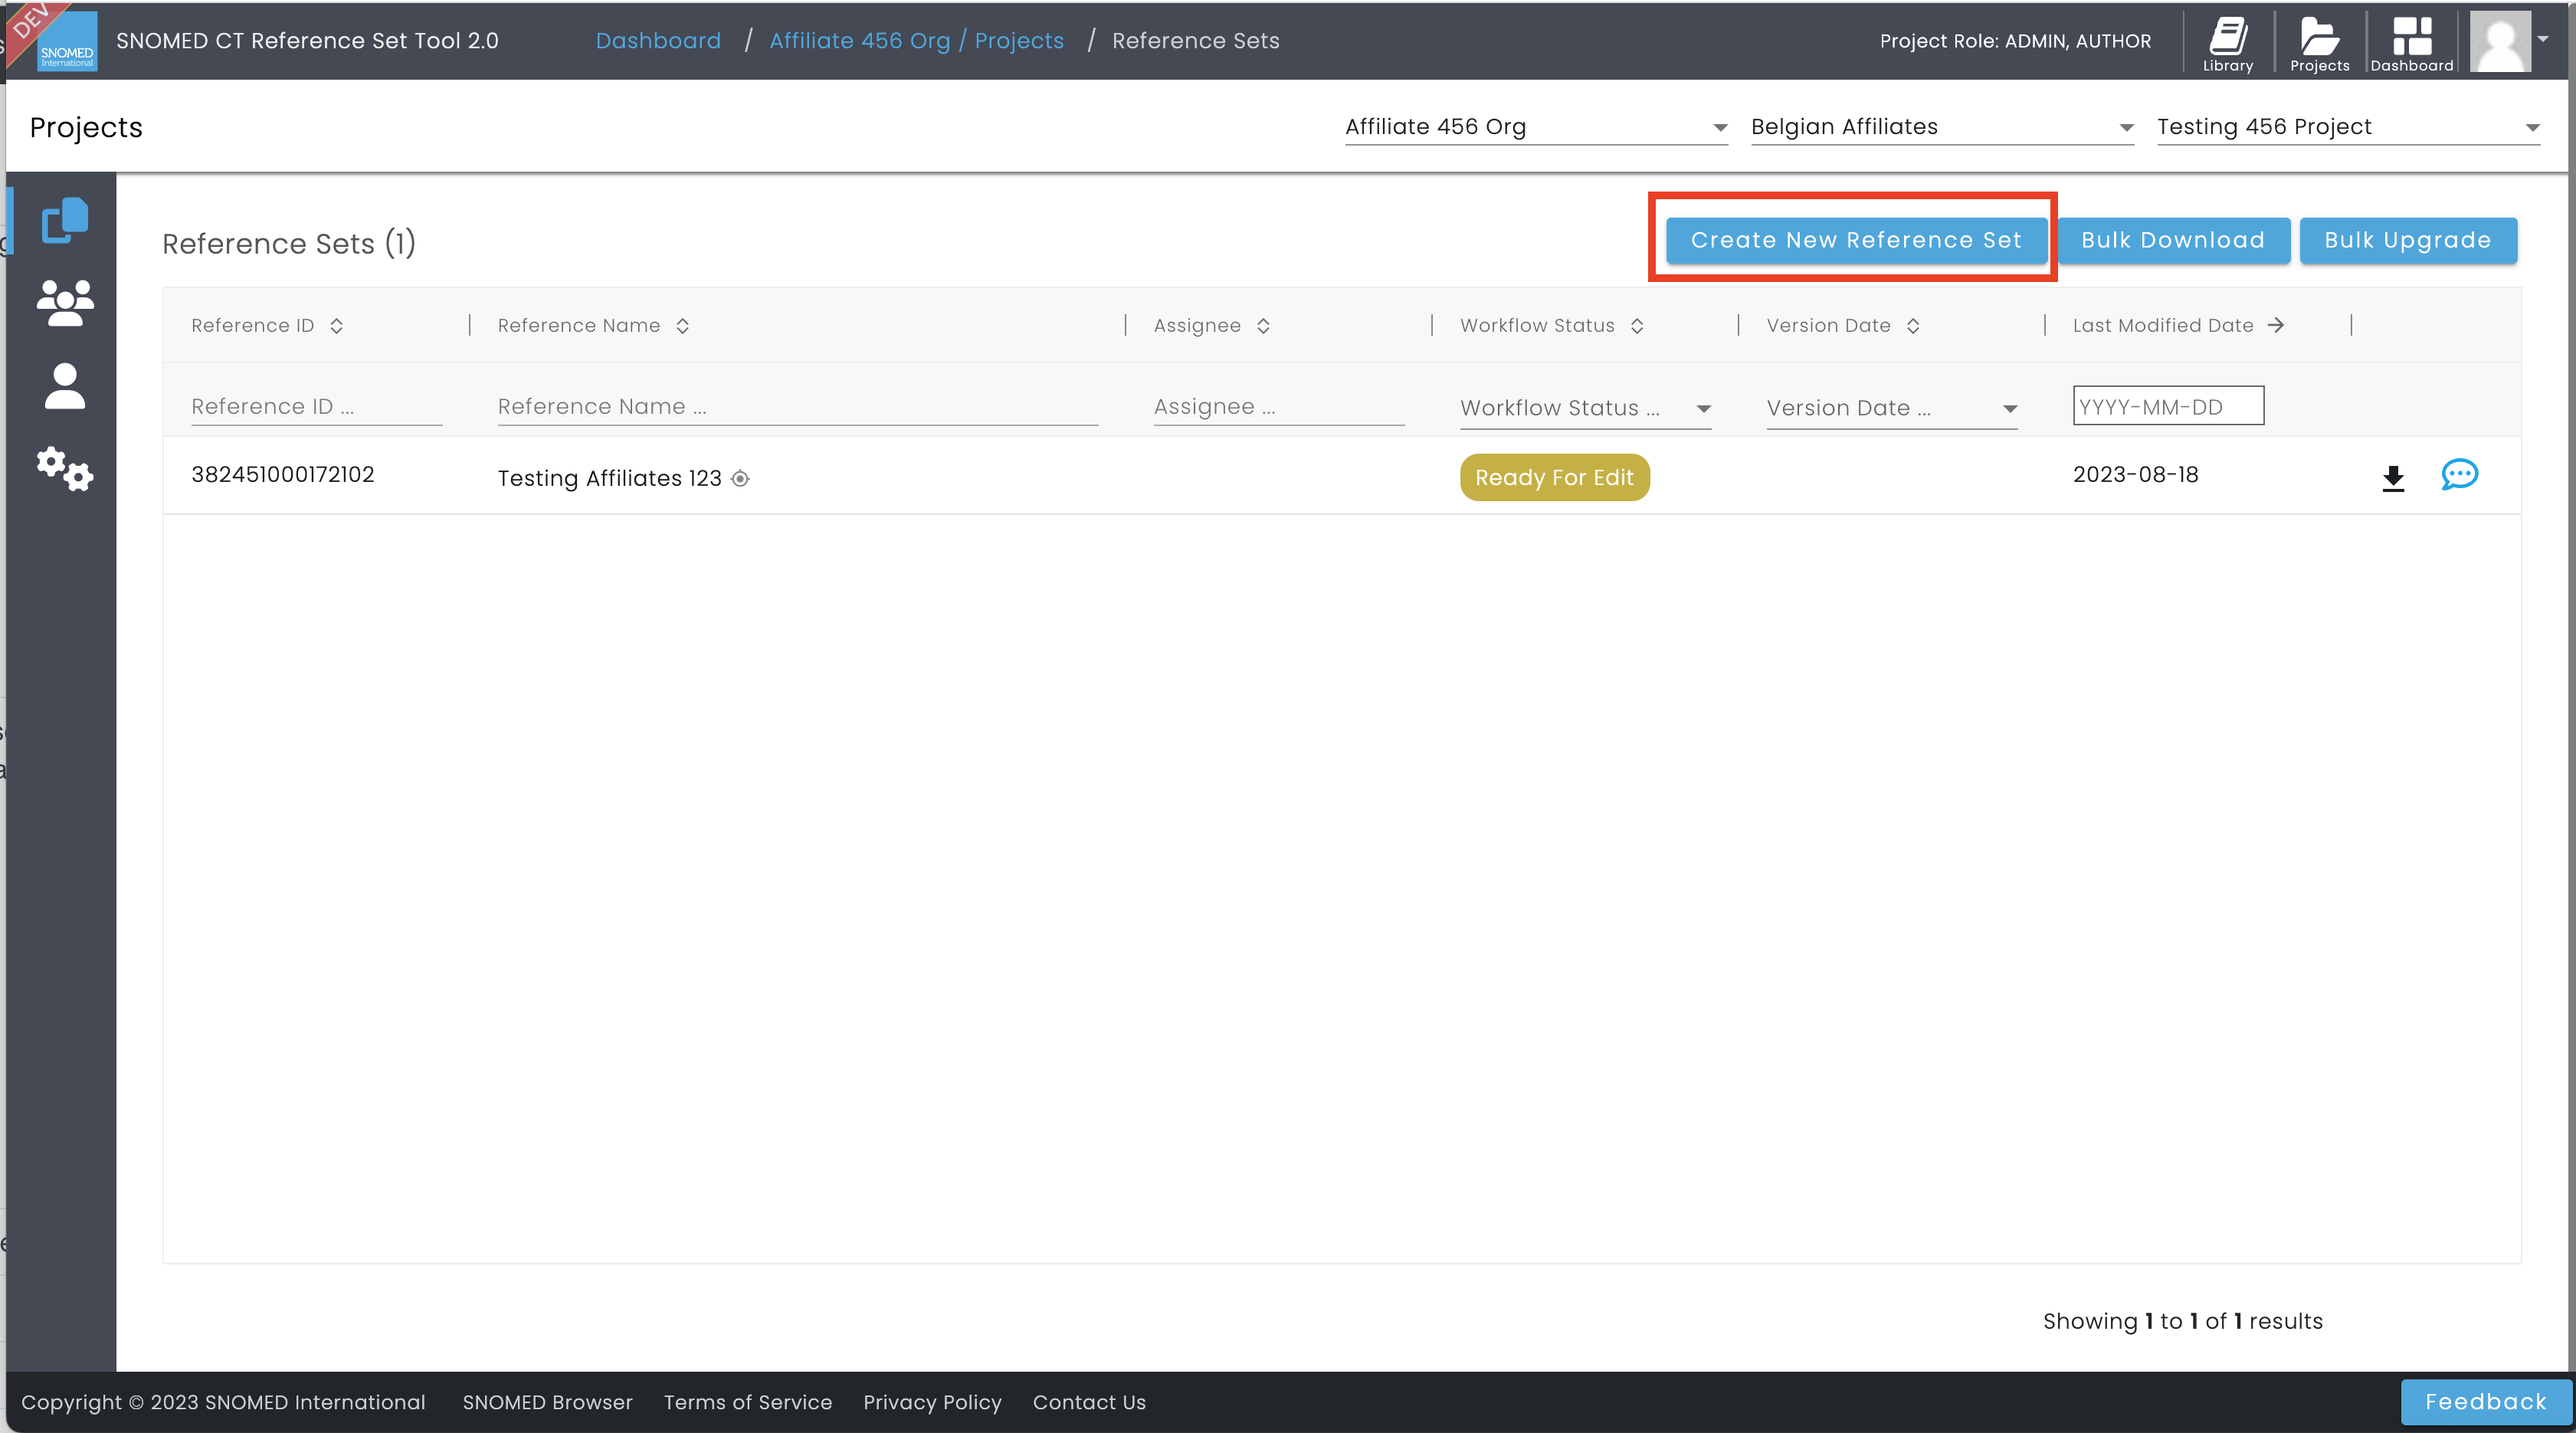
Task: Sort by Assignee column
Action: [1263, 326]
